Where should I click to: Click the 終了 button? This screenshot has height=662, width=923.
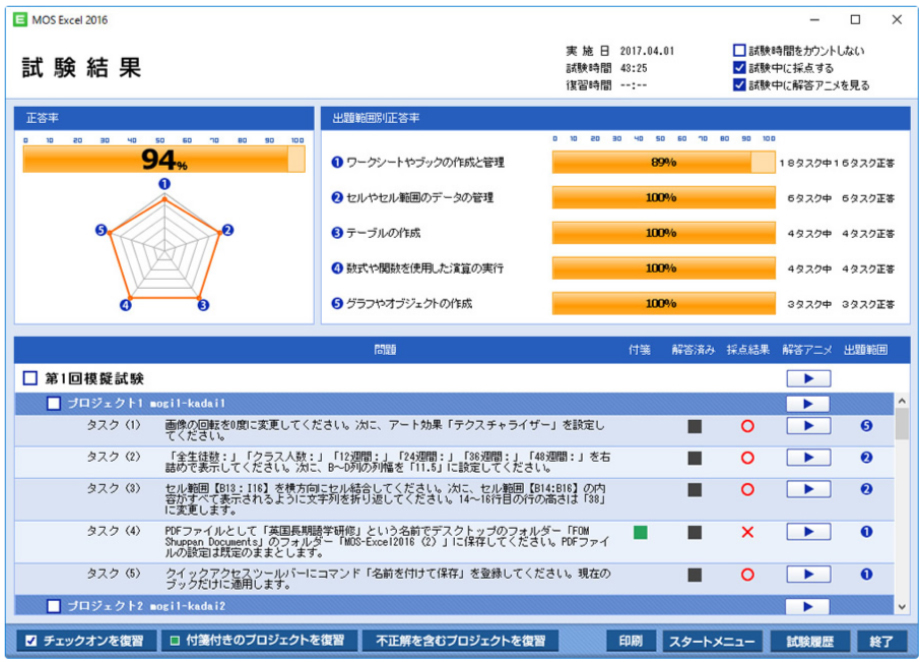click(x=881, y=641)
